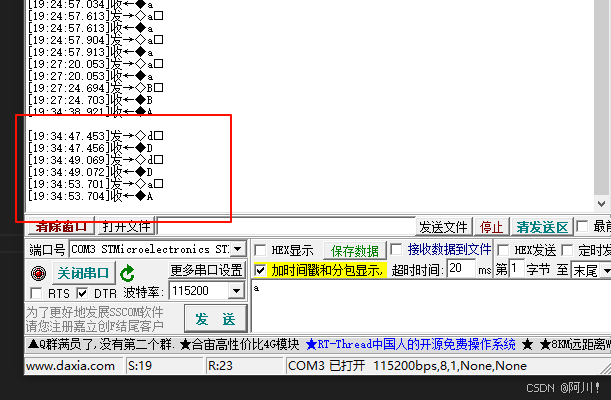Enable the RTS checkbox
The height and width of the screenshot is (400, 611).
[36, 293]
